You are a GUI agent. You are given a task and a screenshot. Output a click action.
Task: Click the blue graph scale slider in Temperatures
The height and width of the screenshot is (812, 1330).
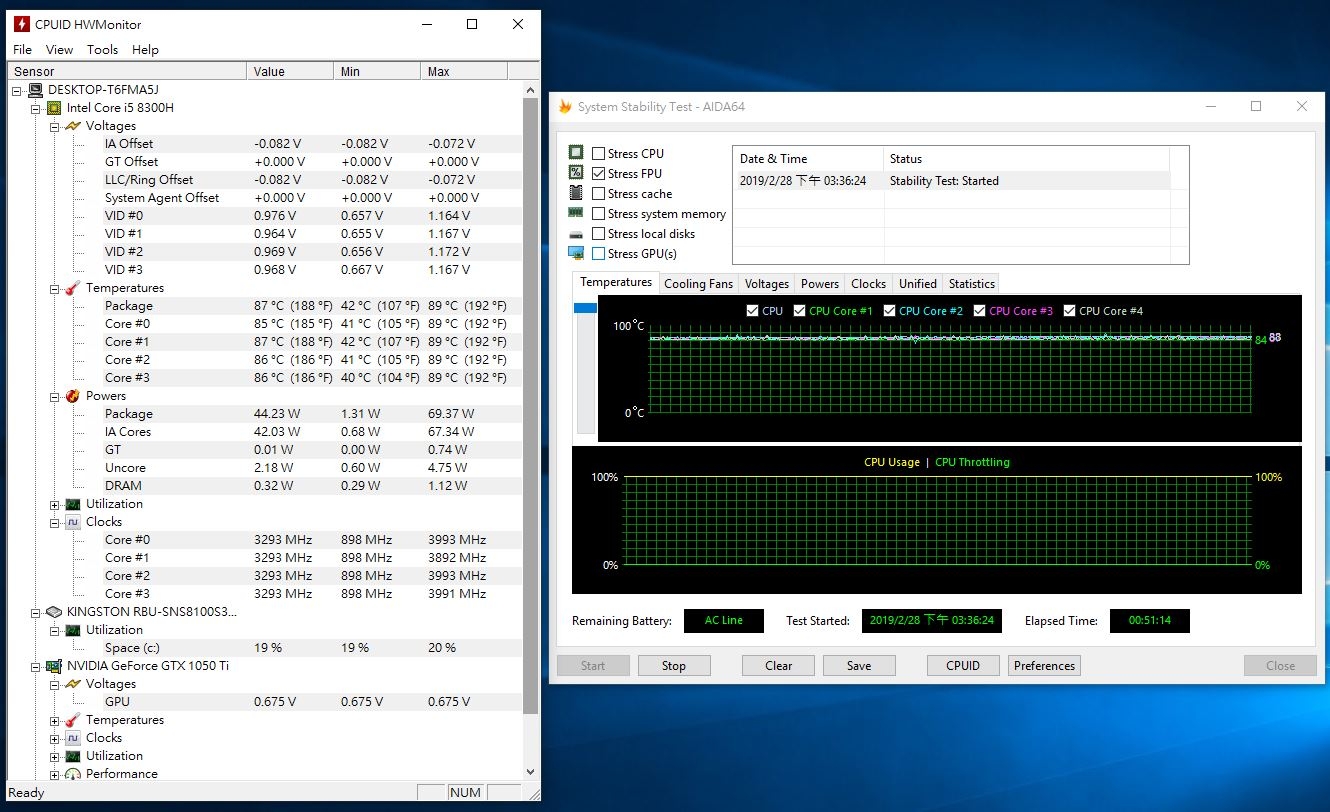click(585, 308)
